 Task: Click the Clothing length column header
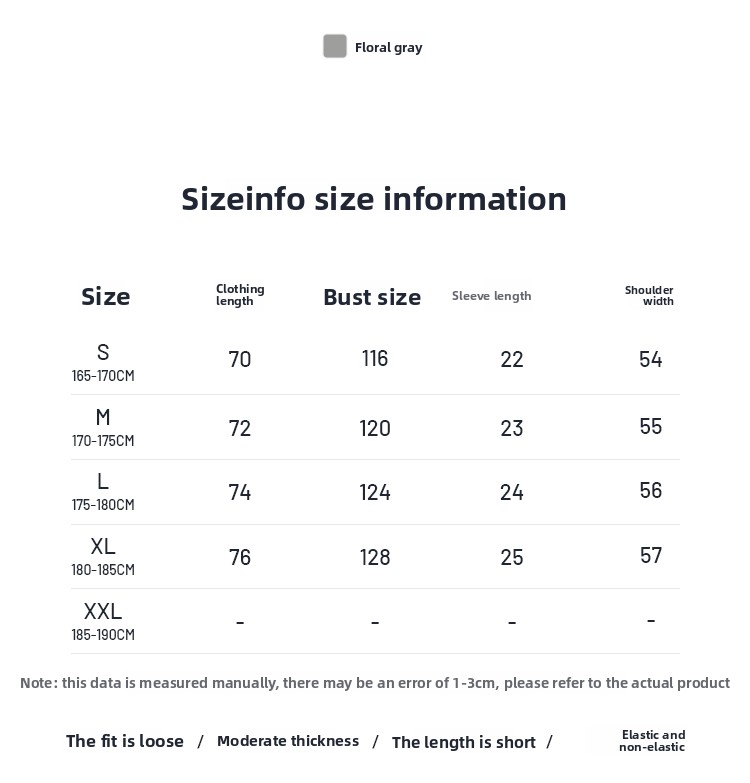(x=240, y=295)
